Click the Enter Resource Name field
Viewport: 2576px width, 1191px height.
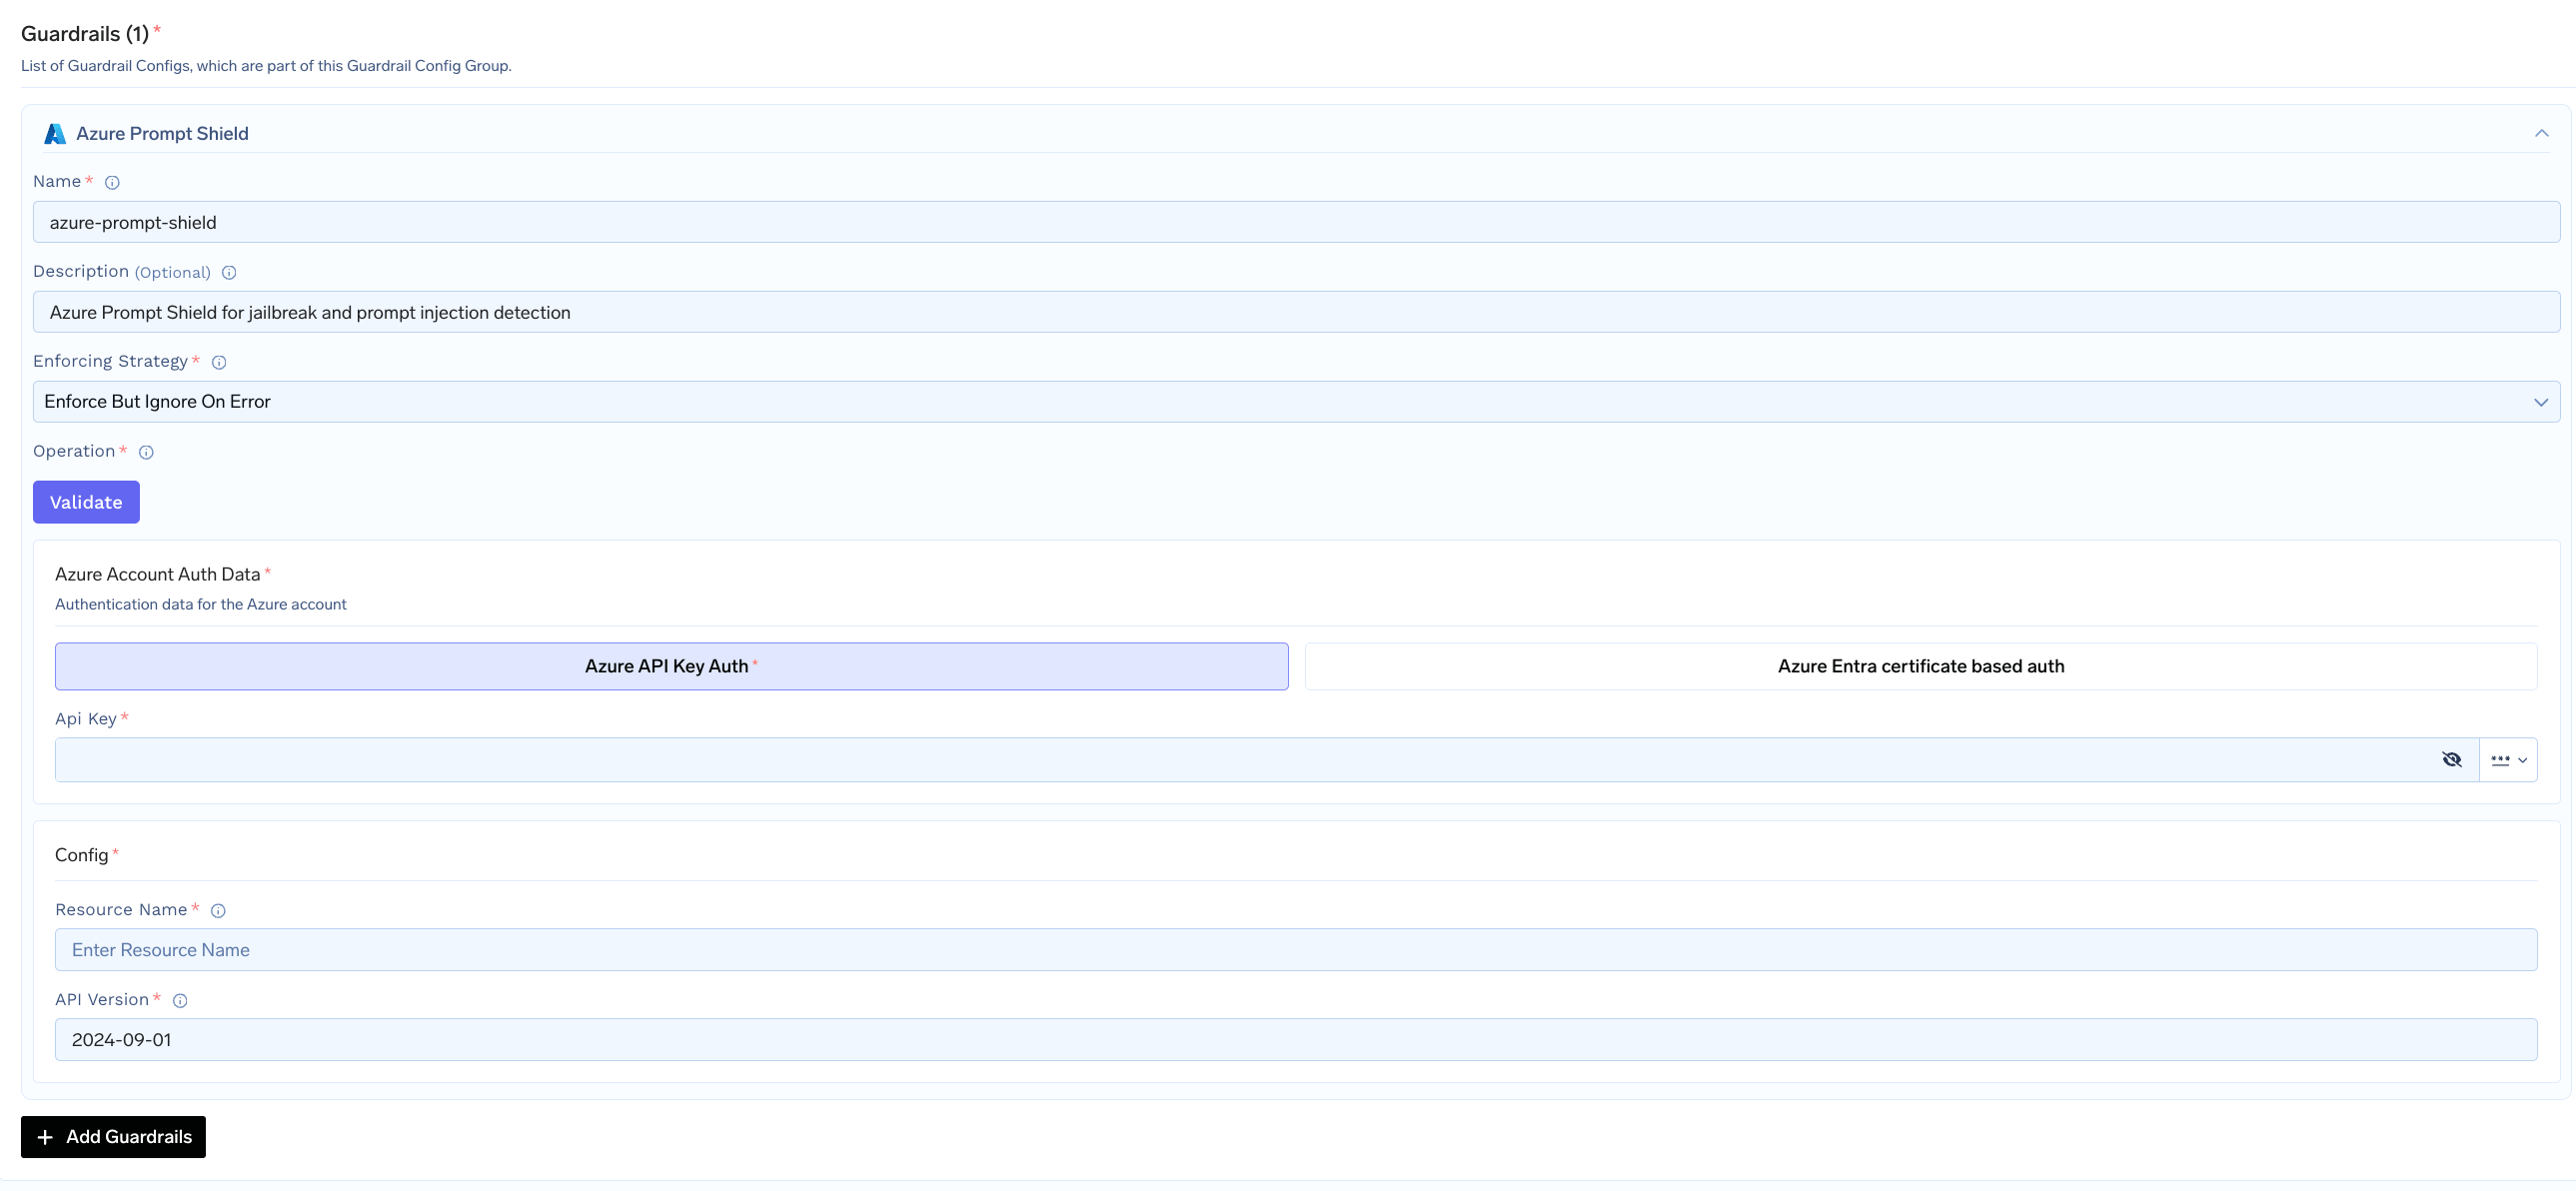tap(1296, 950)
